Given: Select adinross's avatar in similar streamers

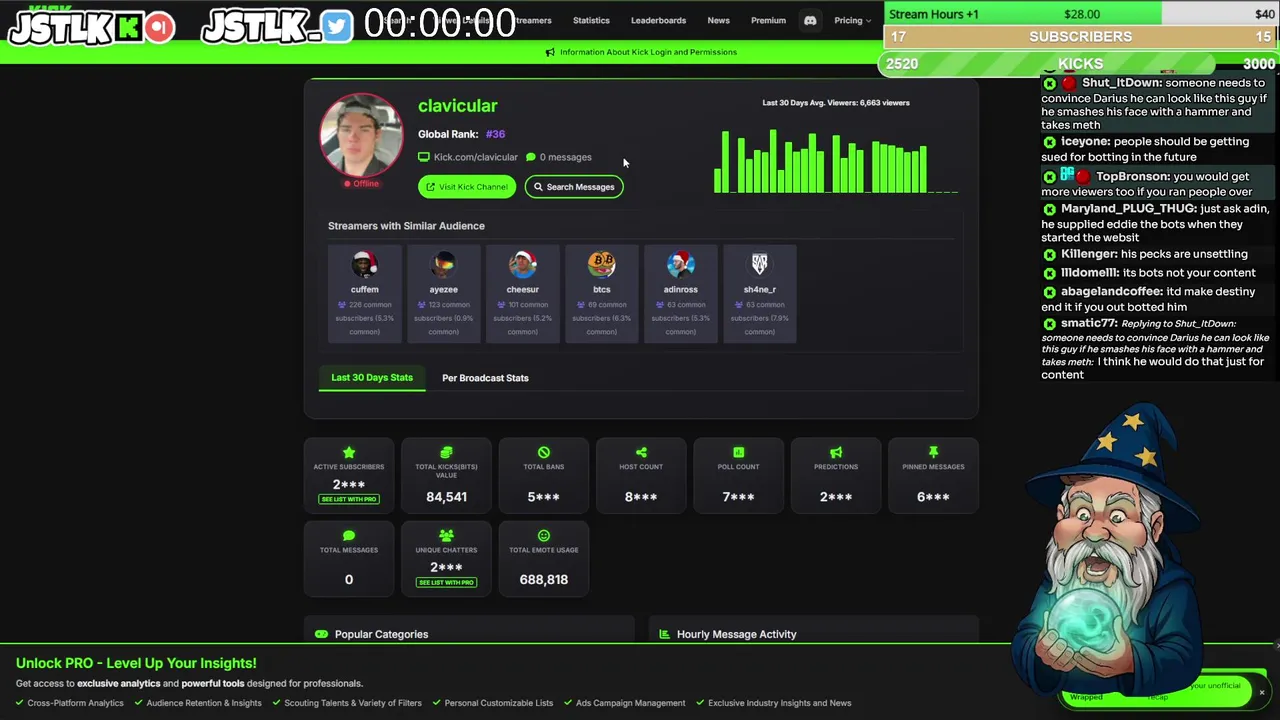Looking at the screenshot, I should [680, 264].
